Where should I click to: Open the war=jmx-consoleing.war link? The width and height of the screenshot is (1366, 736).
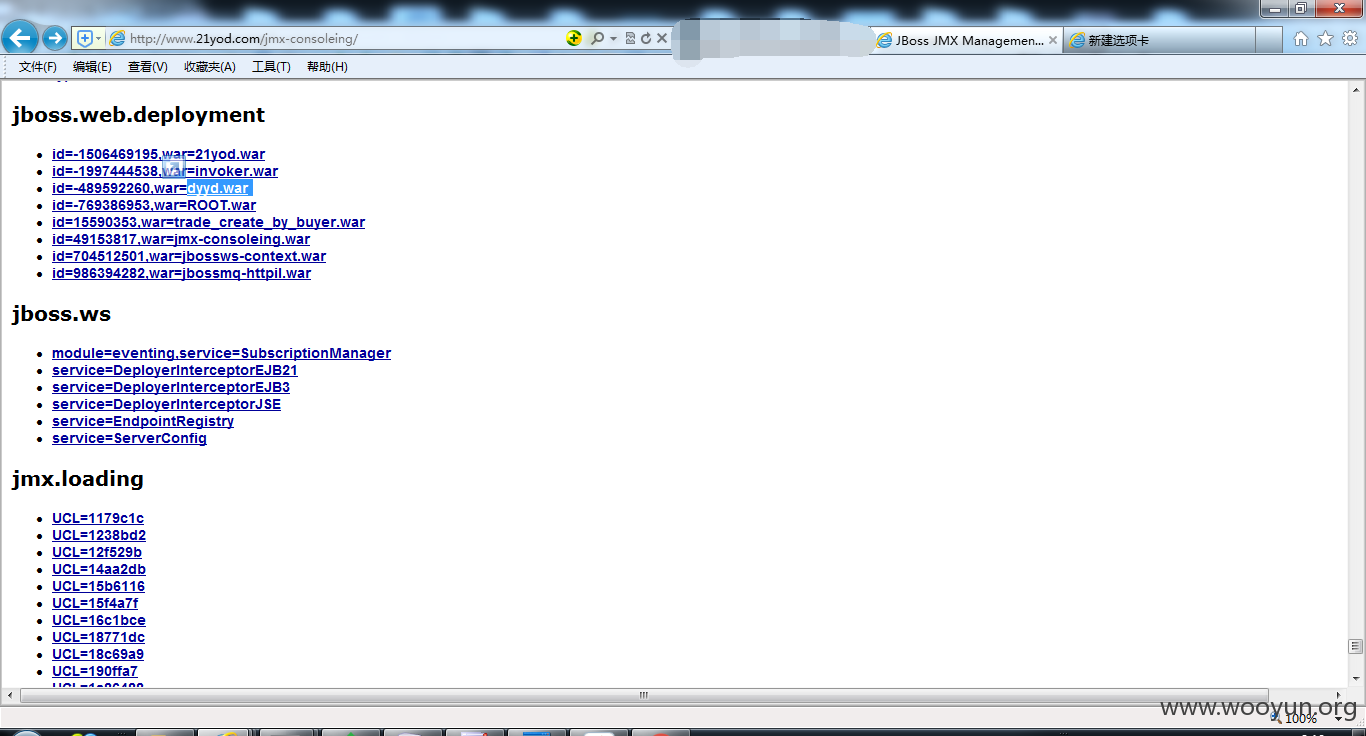pyautogui.click(x=181, y=239)
